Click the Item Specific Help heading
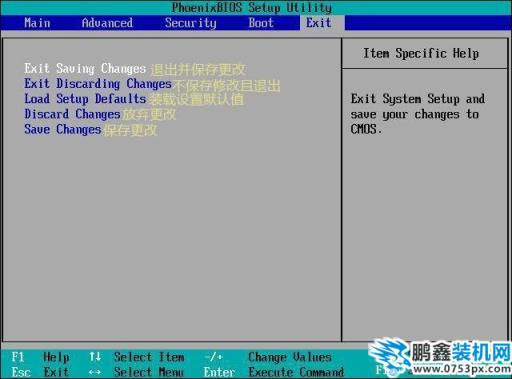 click(421, 53)
